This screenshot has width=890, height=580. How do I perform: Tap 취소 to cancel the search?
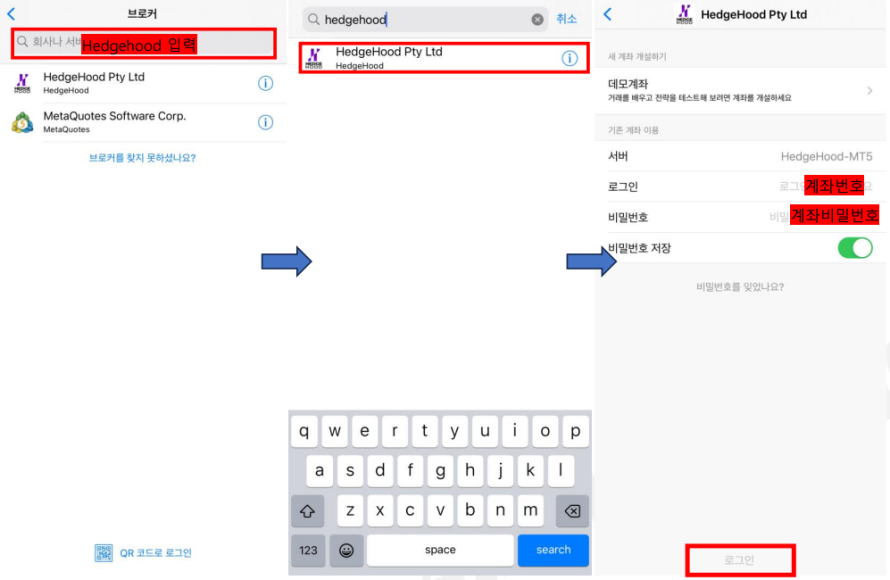567,19
